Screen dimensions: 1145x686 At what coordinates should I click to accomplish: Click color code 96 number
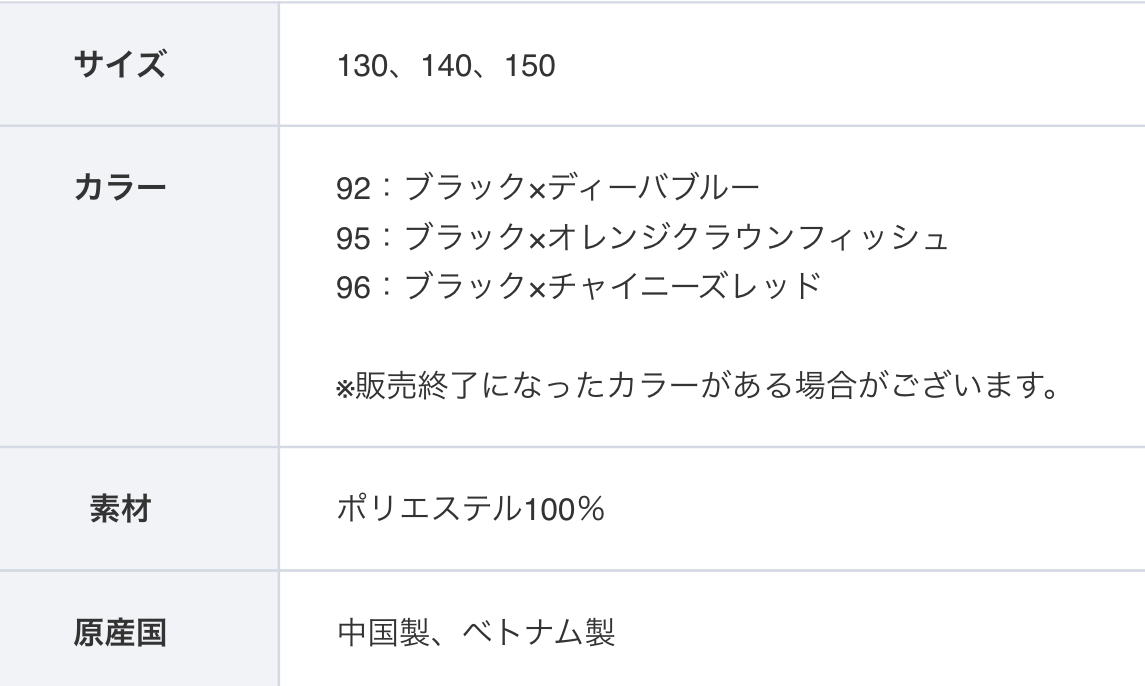[353, 287]
